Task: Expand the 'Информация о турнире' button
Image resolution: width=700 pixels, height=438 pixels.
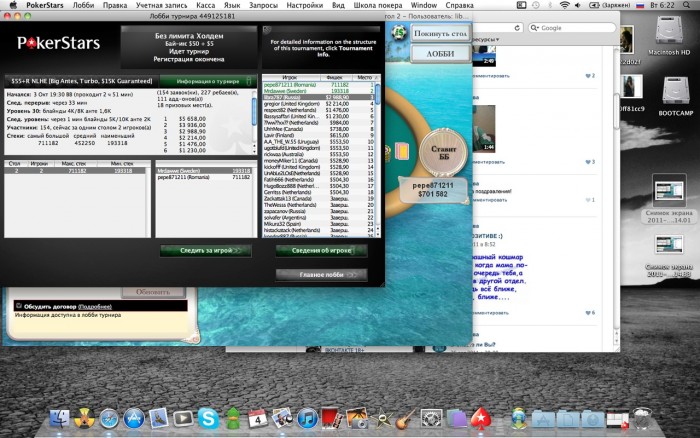Action: pyautogui.click(x=210, y=80)
